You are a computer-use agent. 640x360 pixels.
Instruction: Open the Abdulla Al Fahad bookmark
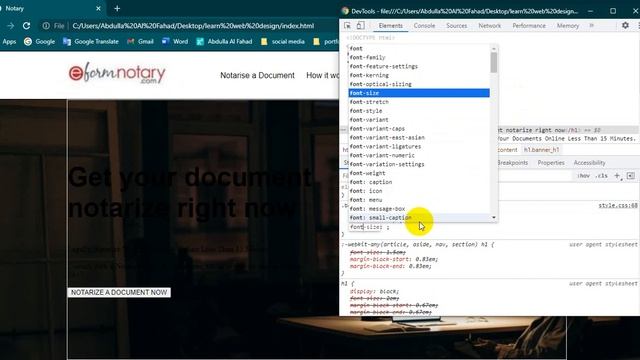tap(224, 41)
